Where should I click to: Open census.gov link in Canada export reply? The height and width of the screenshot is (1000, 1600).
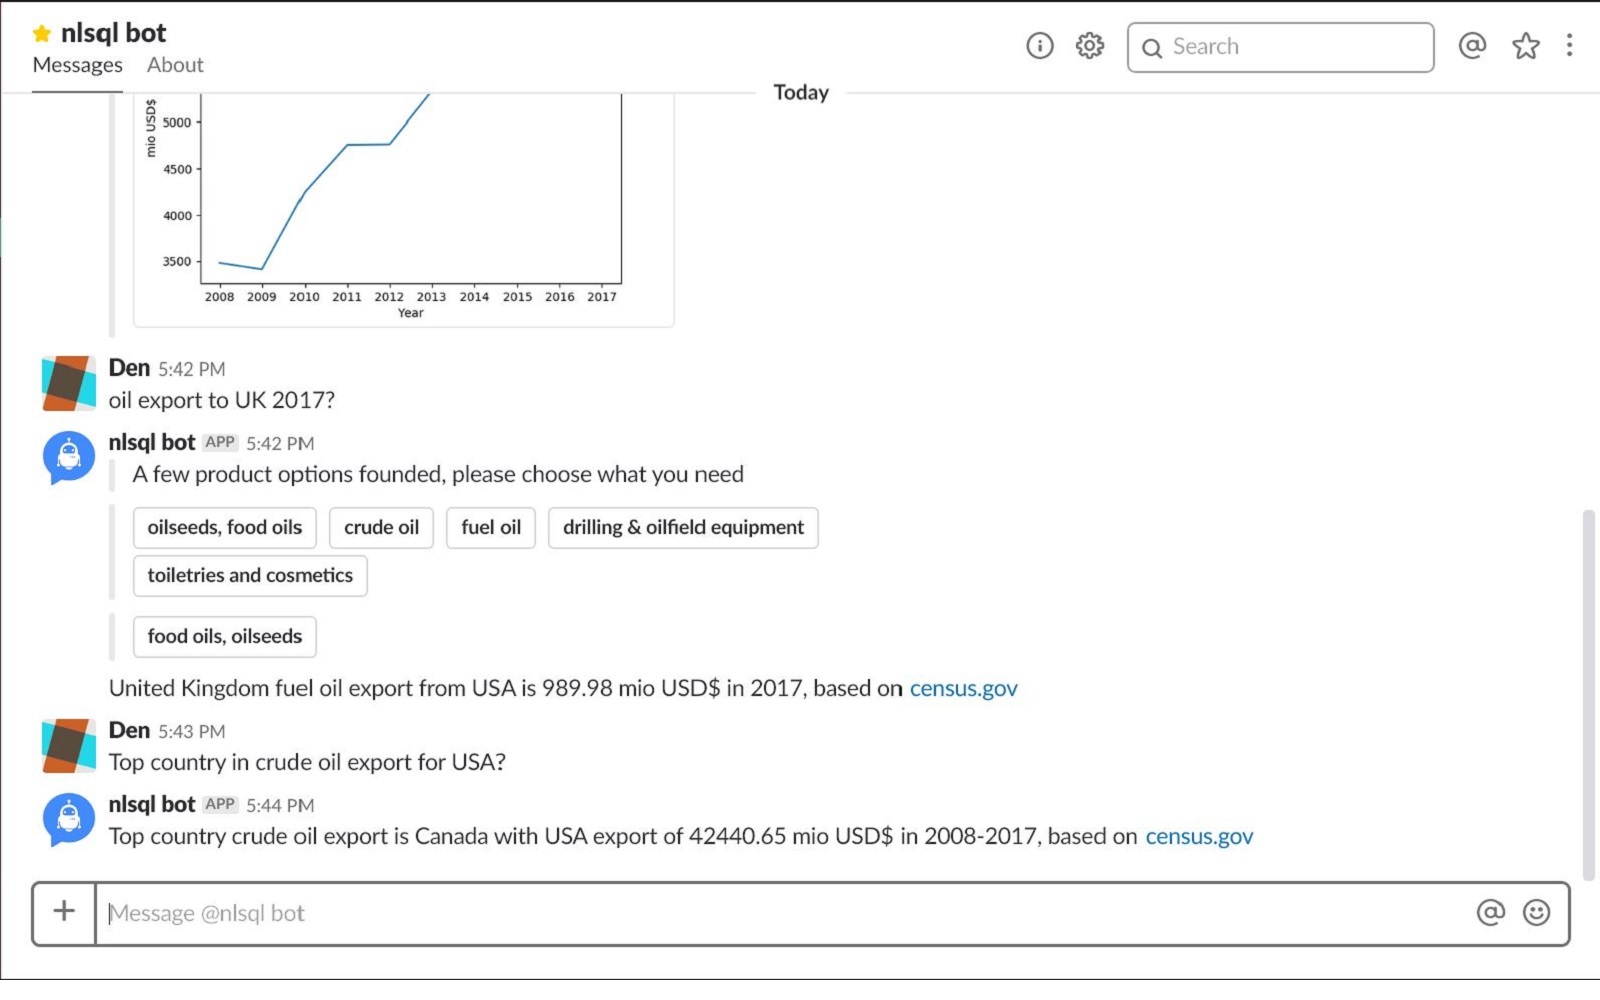1199,837
